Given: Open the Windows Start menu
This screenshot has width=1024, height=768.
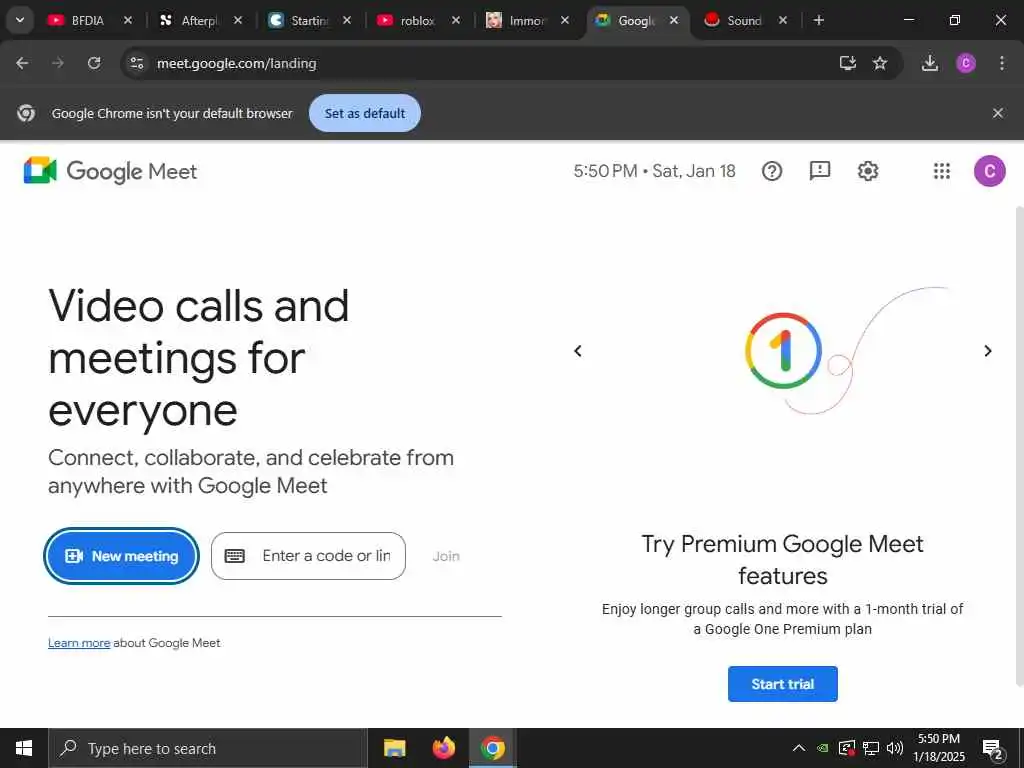Looking at the screenshot, I should pyautogui.click(x=24, y=748).
